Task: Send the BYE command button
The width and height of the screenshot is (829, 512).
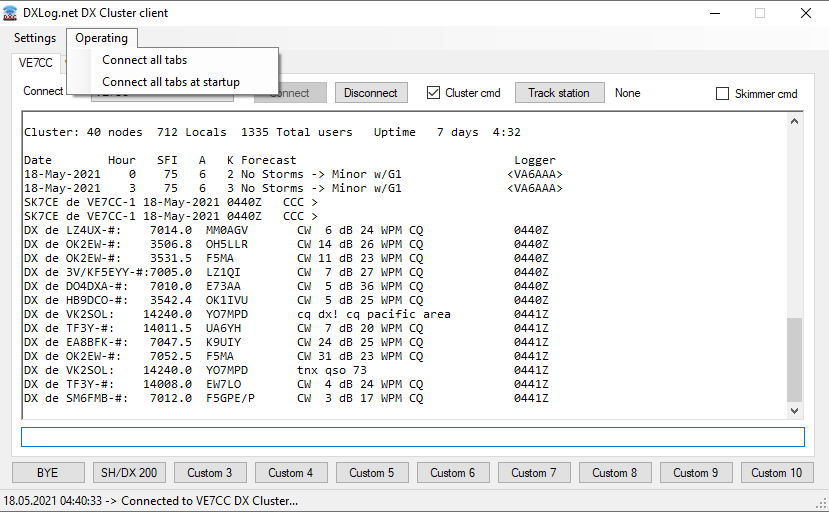Action: pyautogui.click(x=48, y=473)
